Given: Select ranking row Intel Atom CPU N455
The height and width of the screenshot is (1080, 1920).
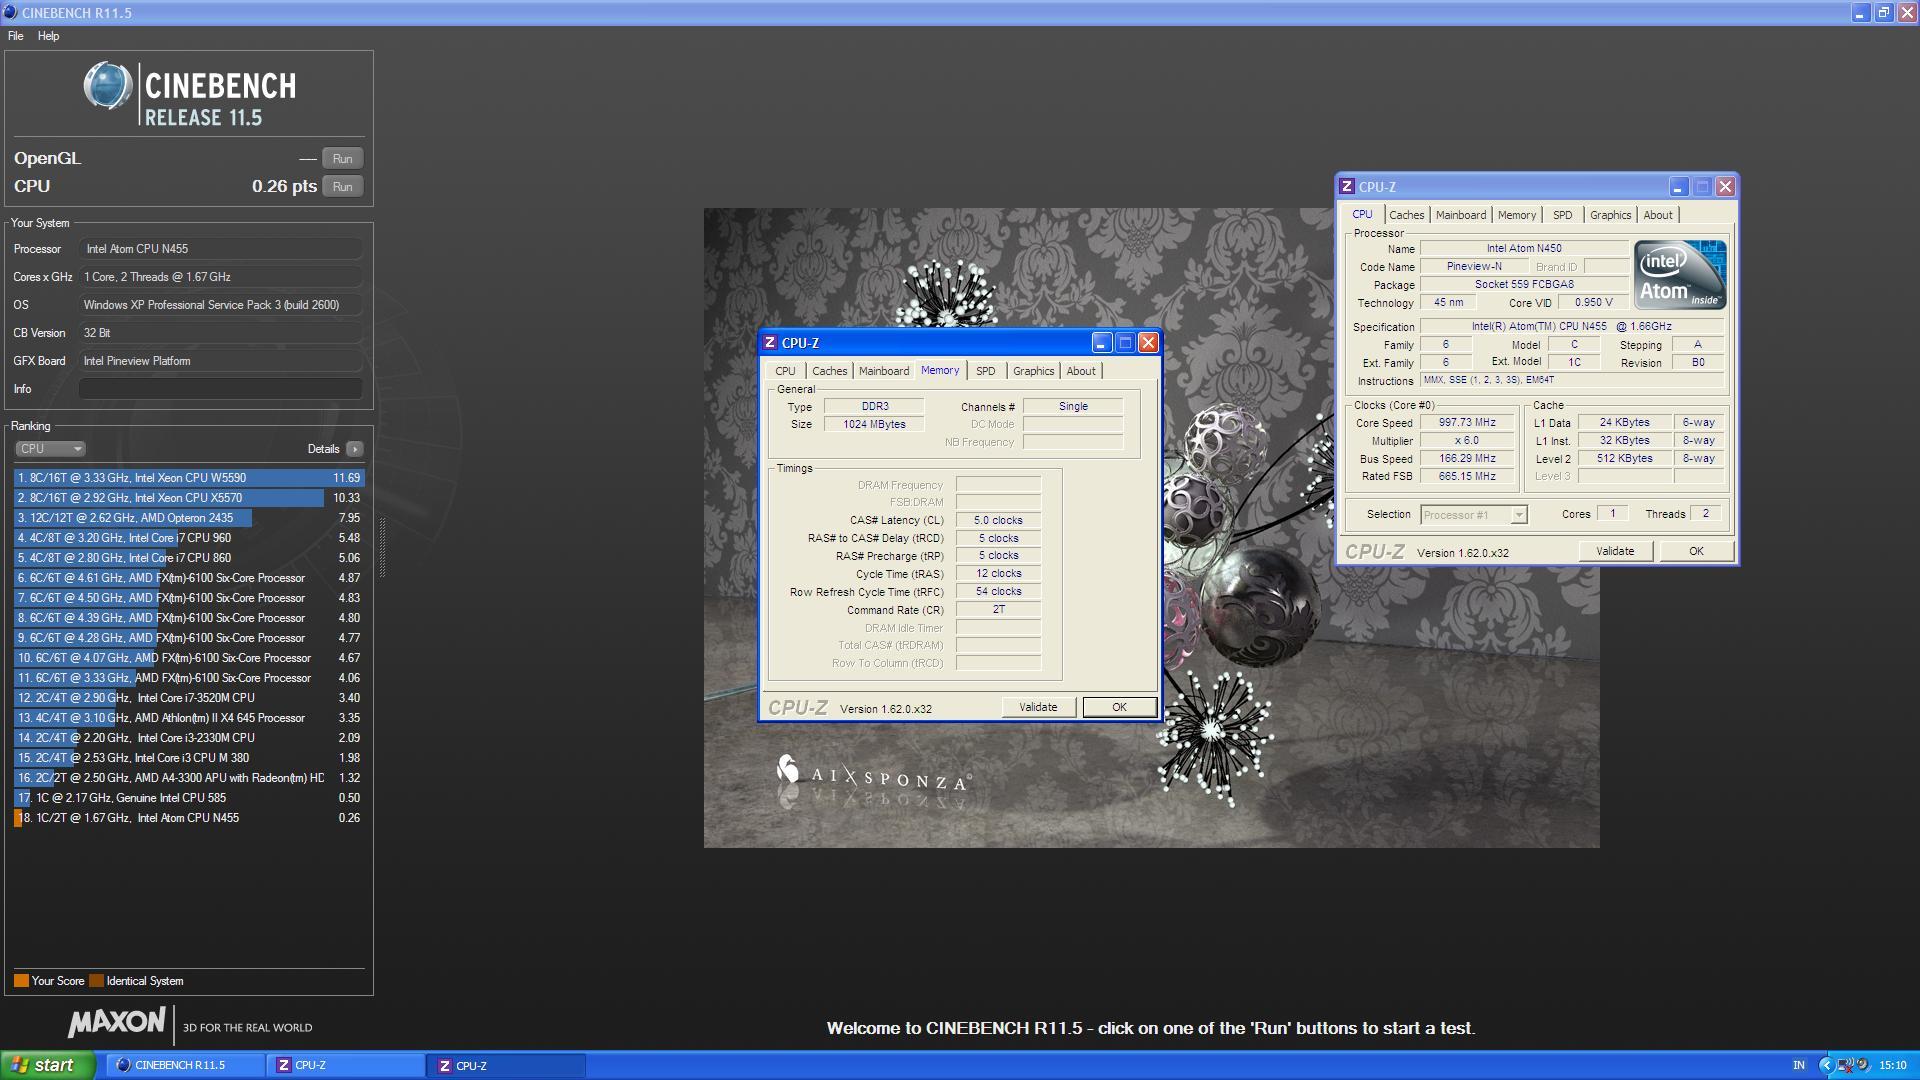Looking at the screenshot, I should 189,818.
